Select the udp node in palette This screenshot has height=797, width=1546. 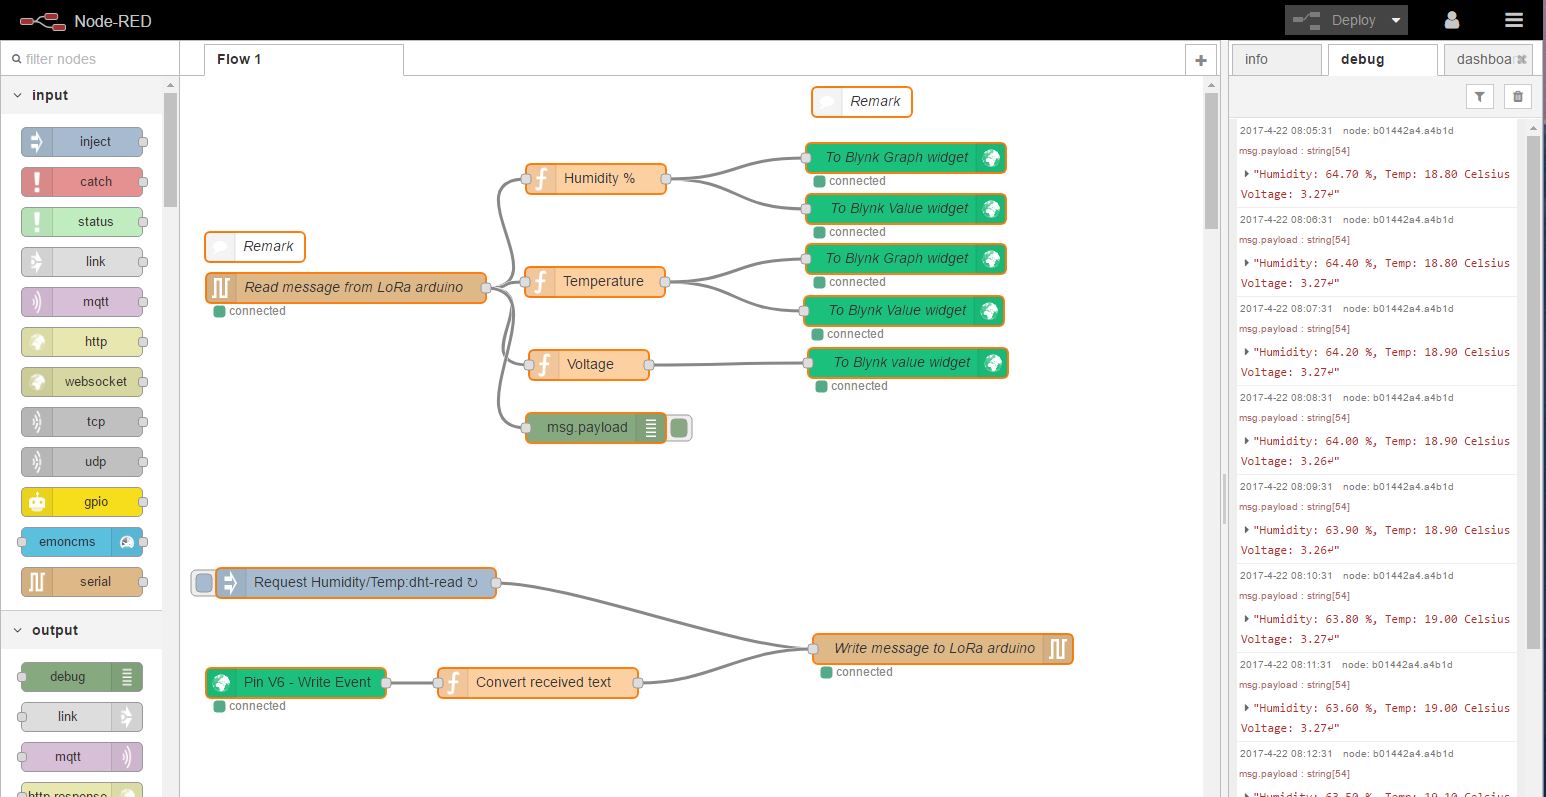(82, 462)
